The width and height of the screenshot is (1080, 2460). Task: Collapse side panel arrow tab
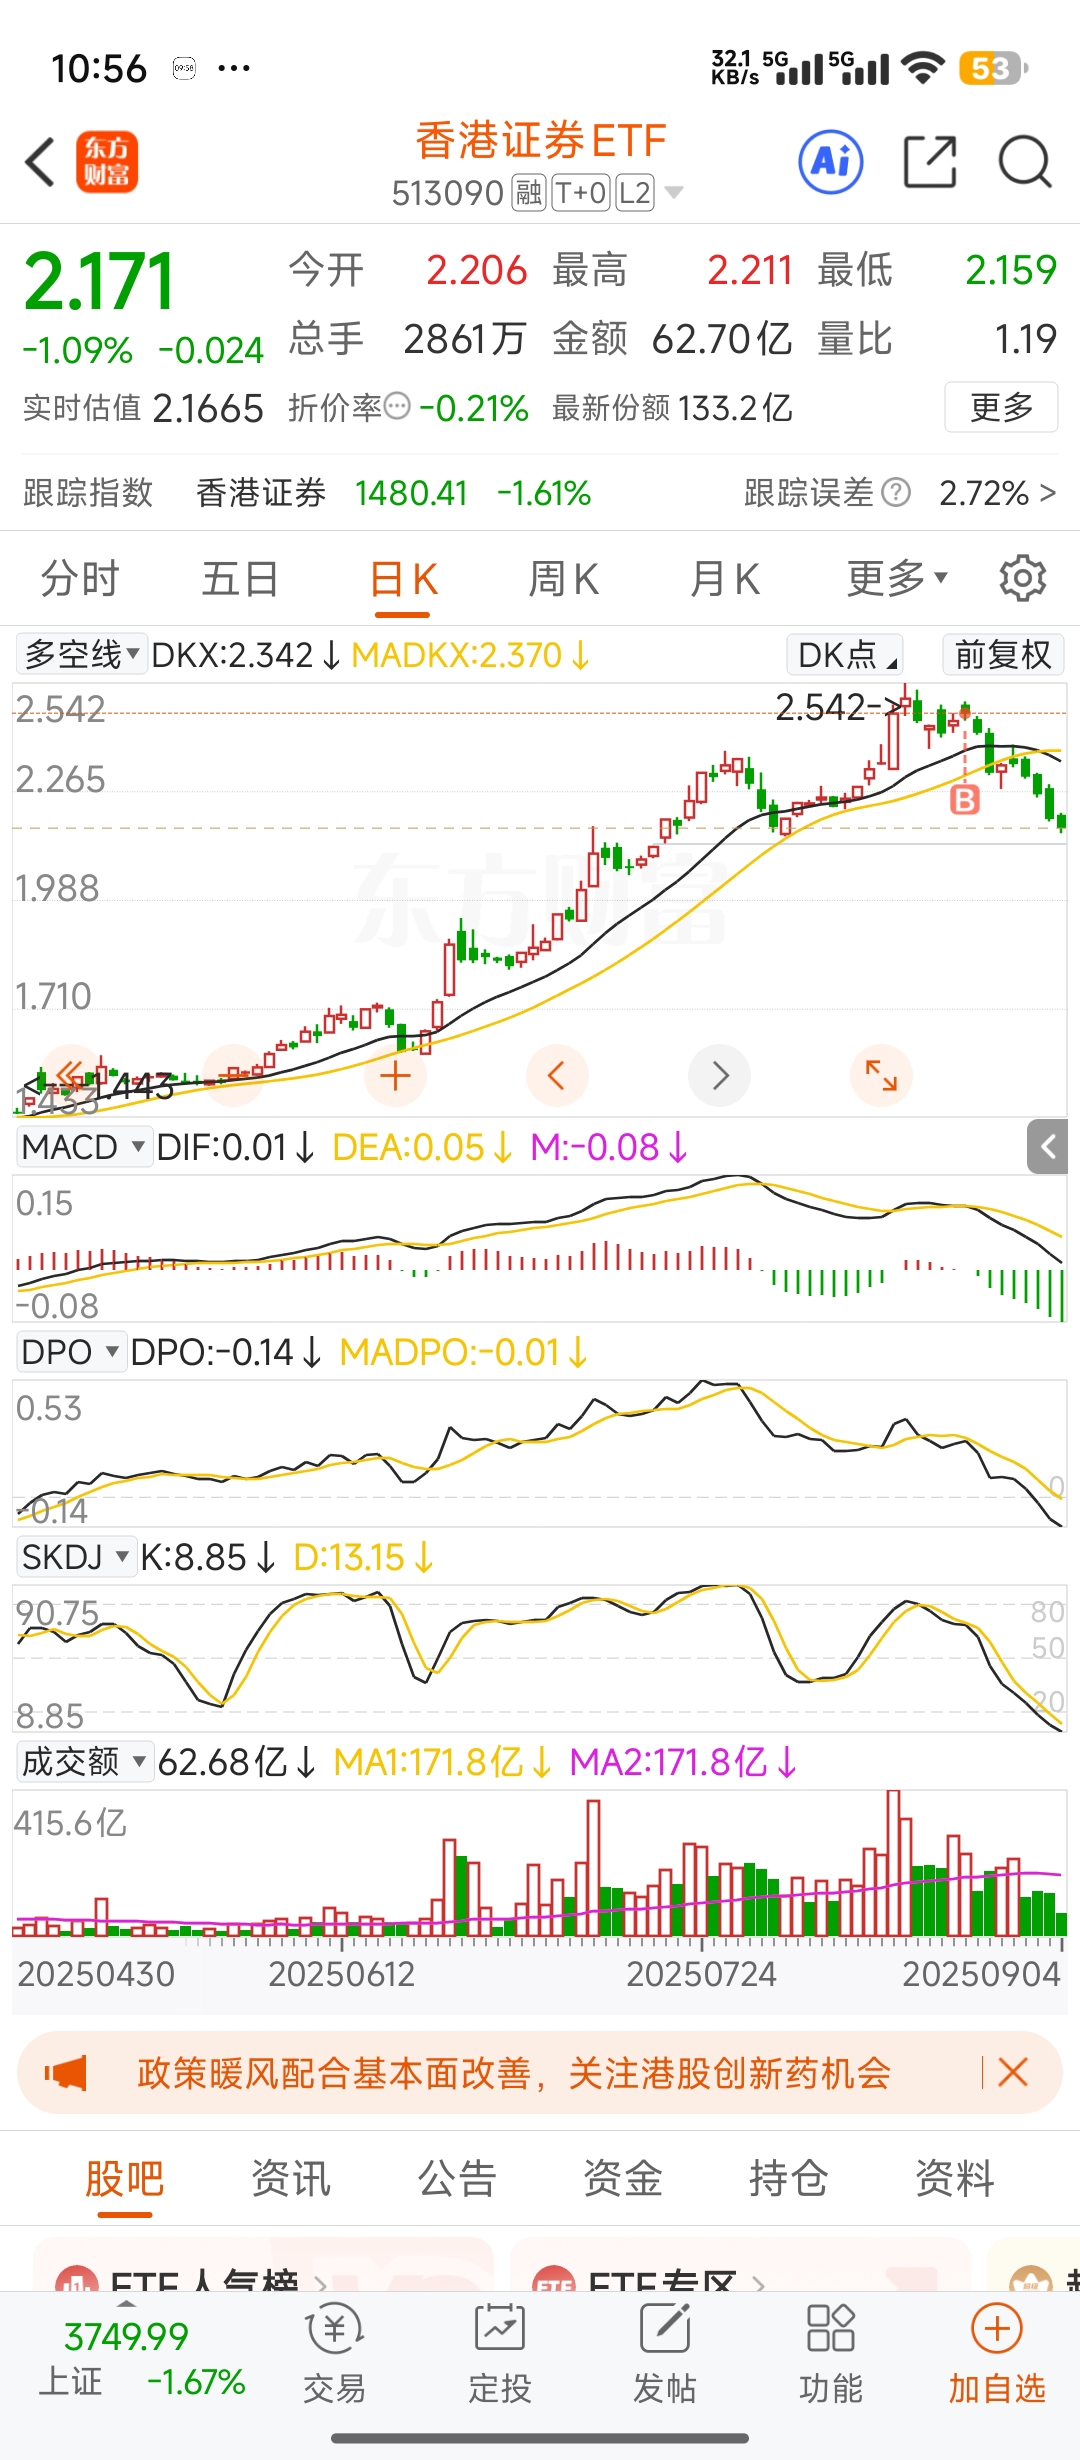point(1047,1146)
